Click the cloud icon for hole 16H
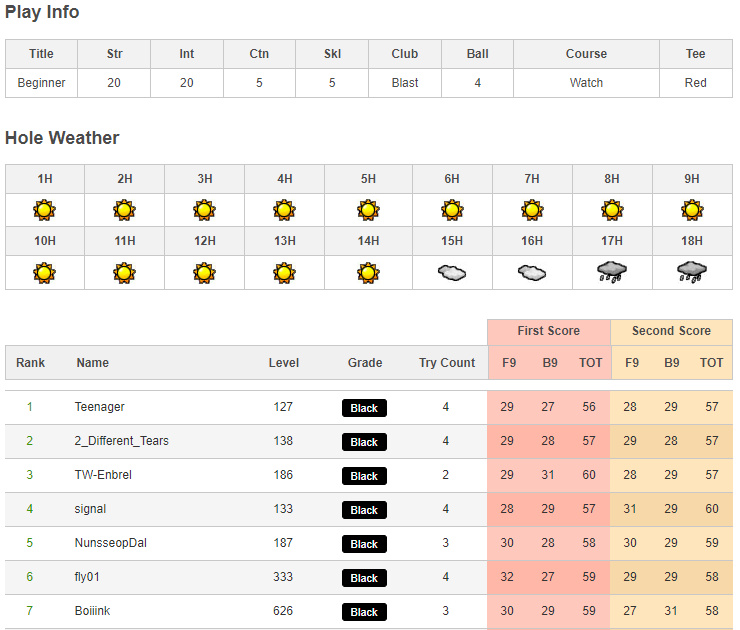This screenshot has width=740, height=630. [x=532, y=272]
